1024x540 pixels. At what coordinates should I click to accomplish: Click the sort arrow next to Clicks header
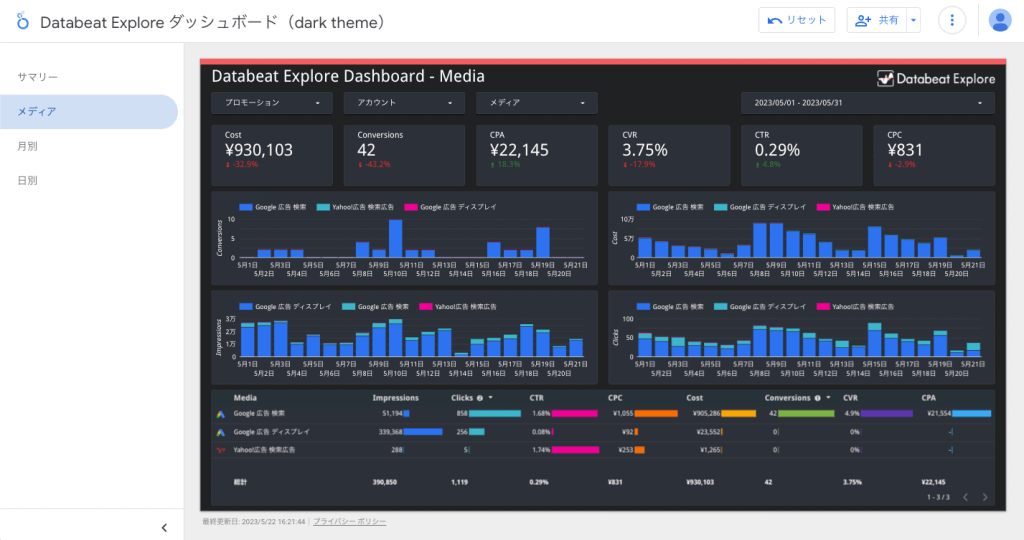pyautogui.click(x=490, y=398)
